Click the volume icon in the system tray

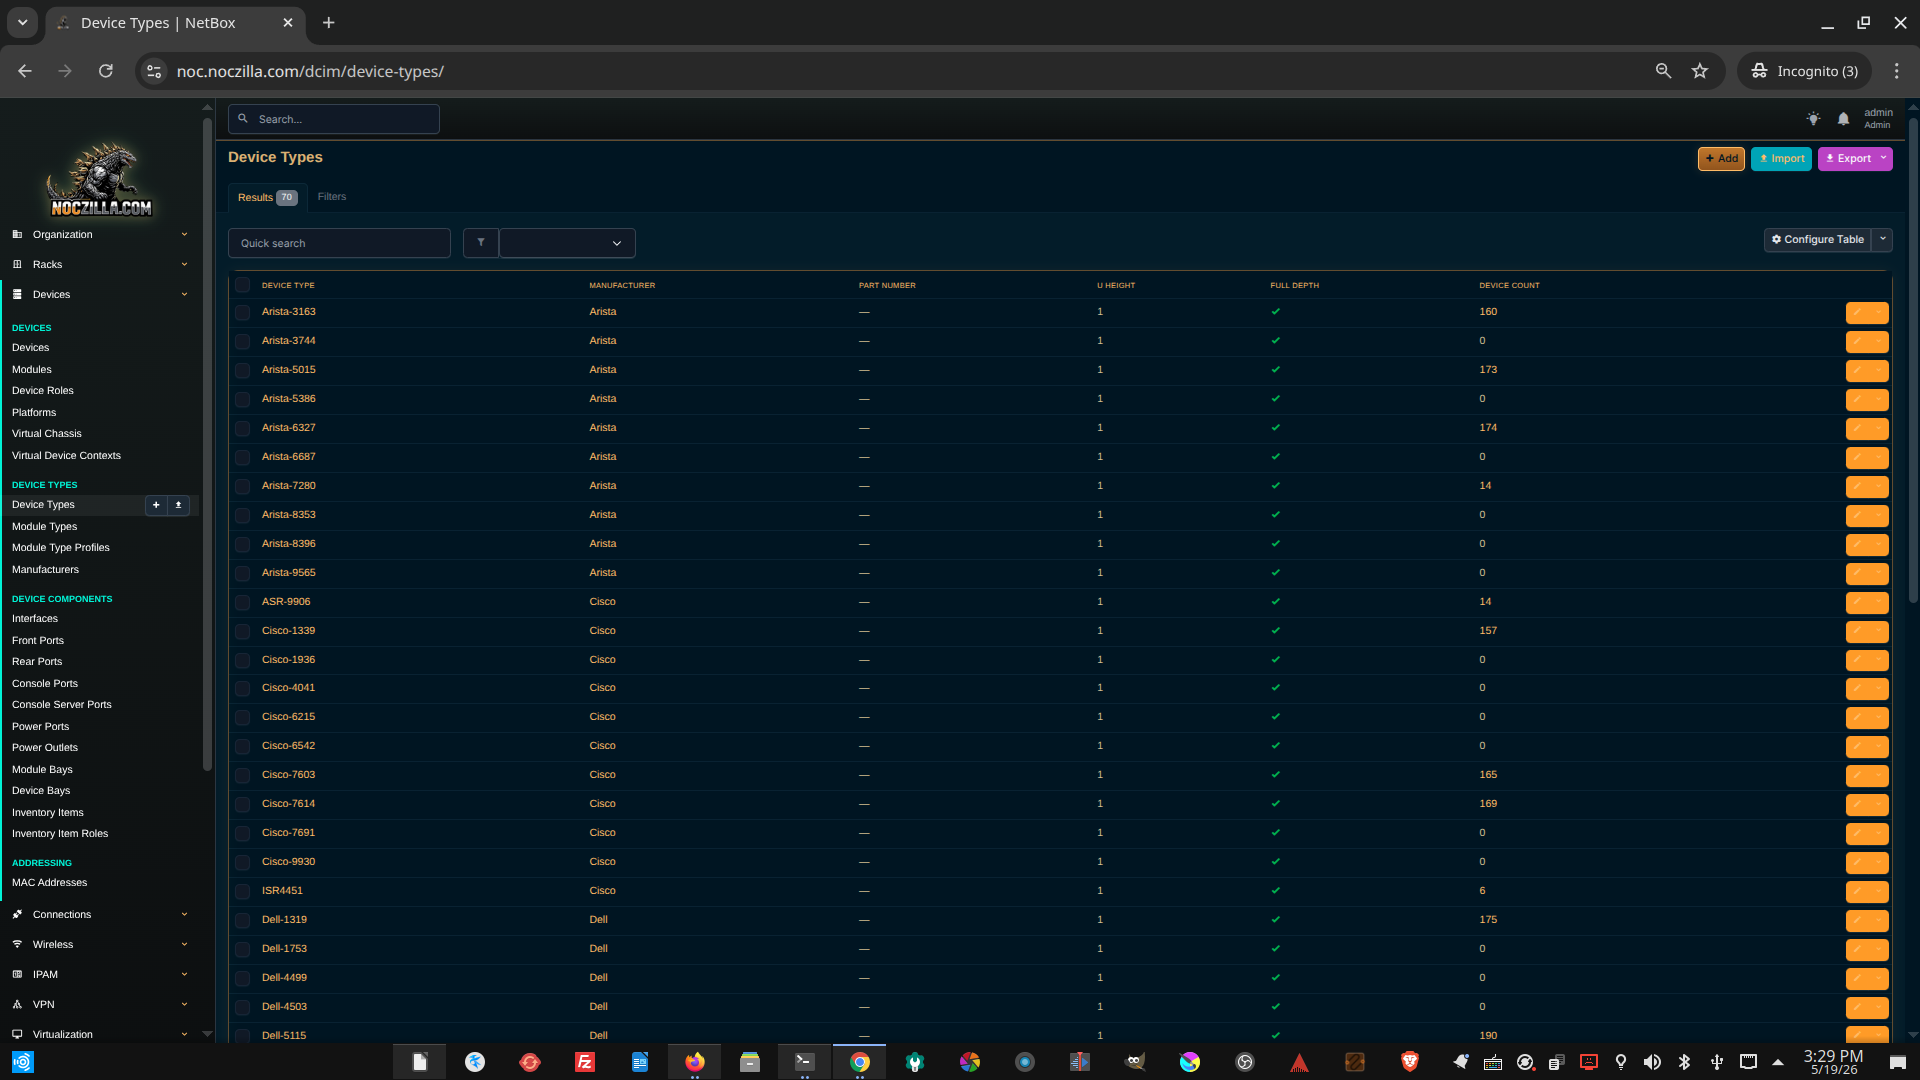click(1652, 1062)
